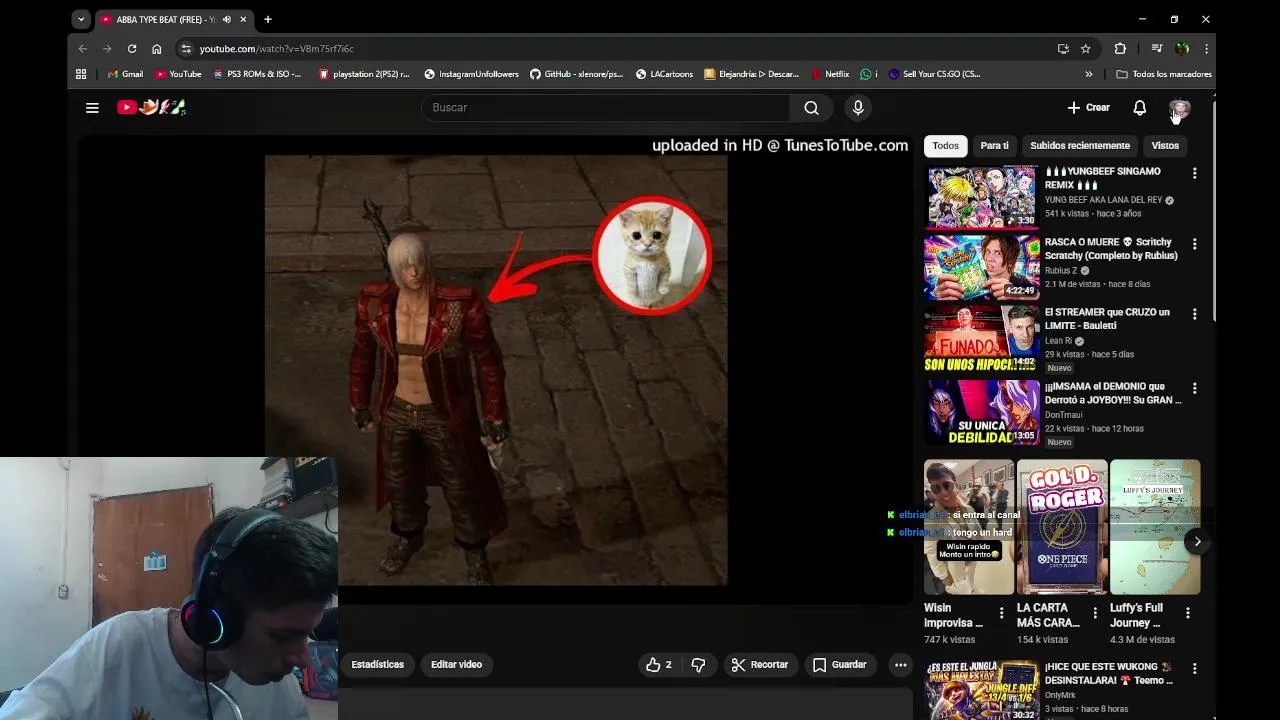This screenshot has width=1280, height=720.
Task: Install the app with the address bar icon
Action: [x=1063, y=49]
